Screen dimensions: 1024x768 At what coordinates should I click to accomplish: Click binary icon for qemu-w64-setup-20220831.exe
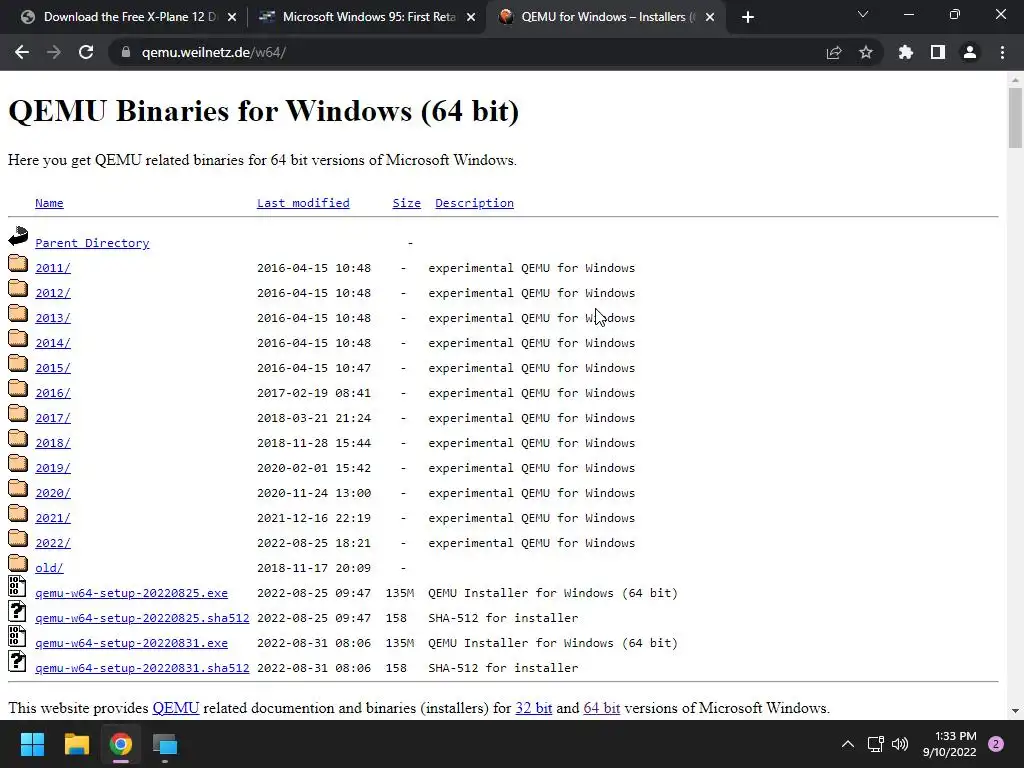[x=18, y=636]
